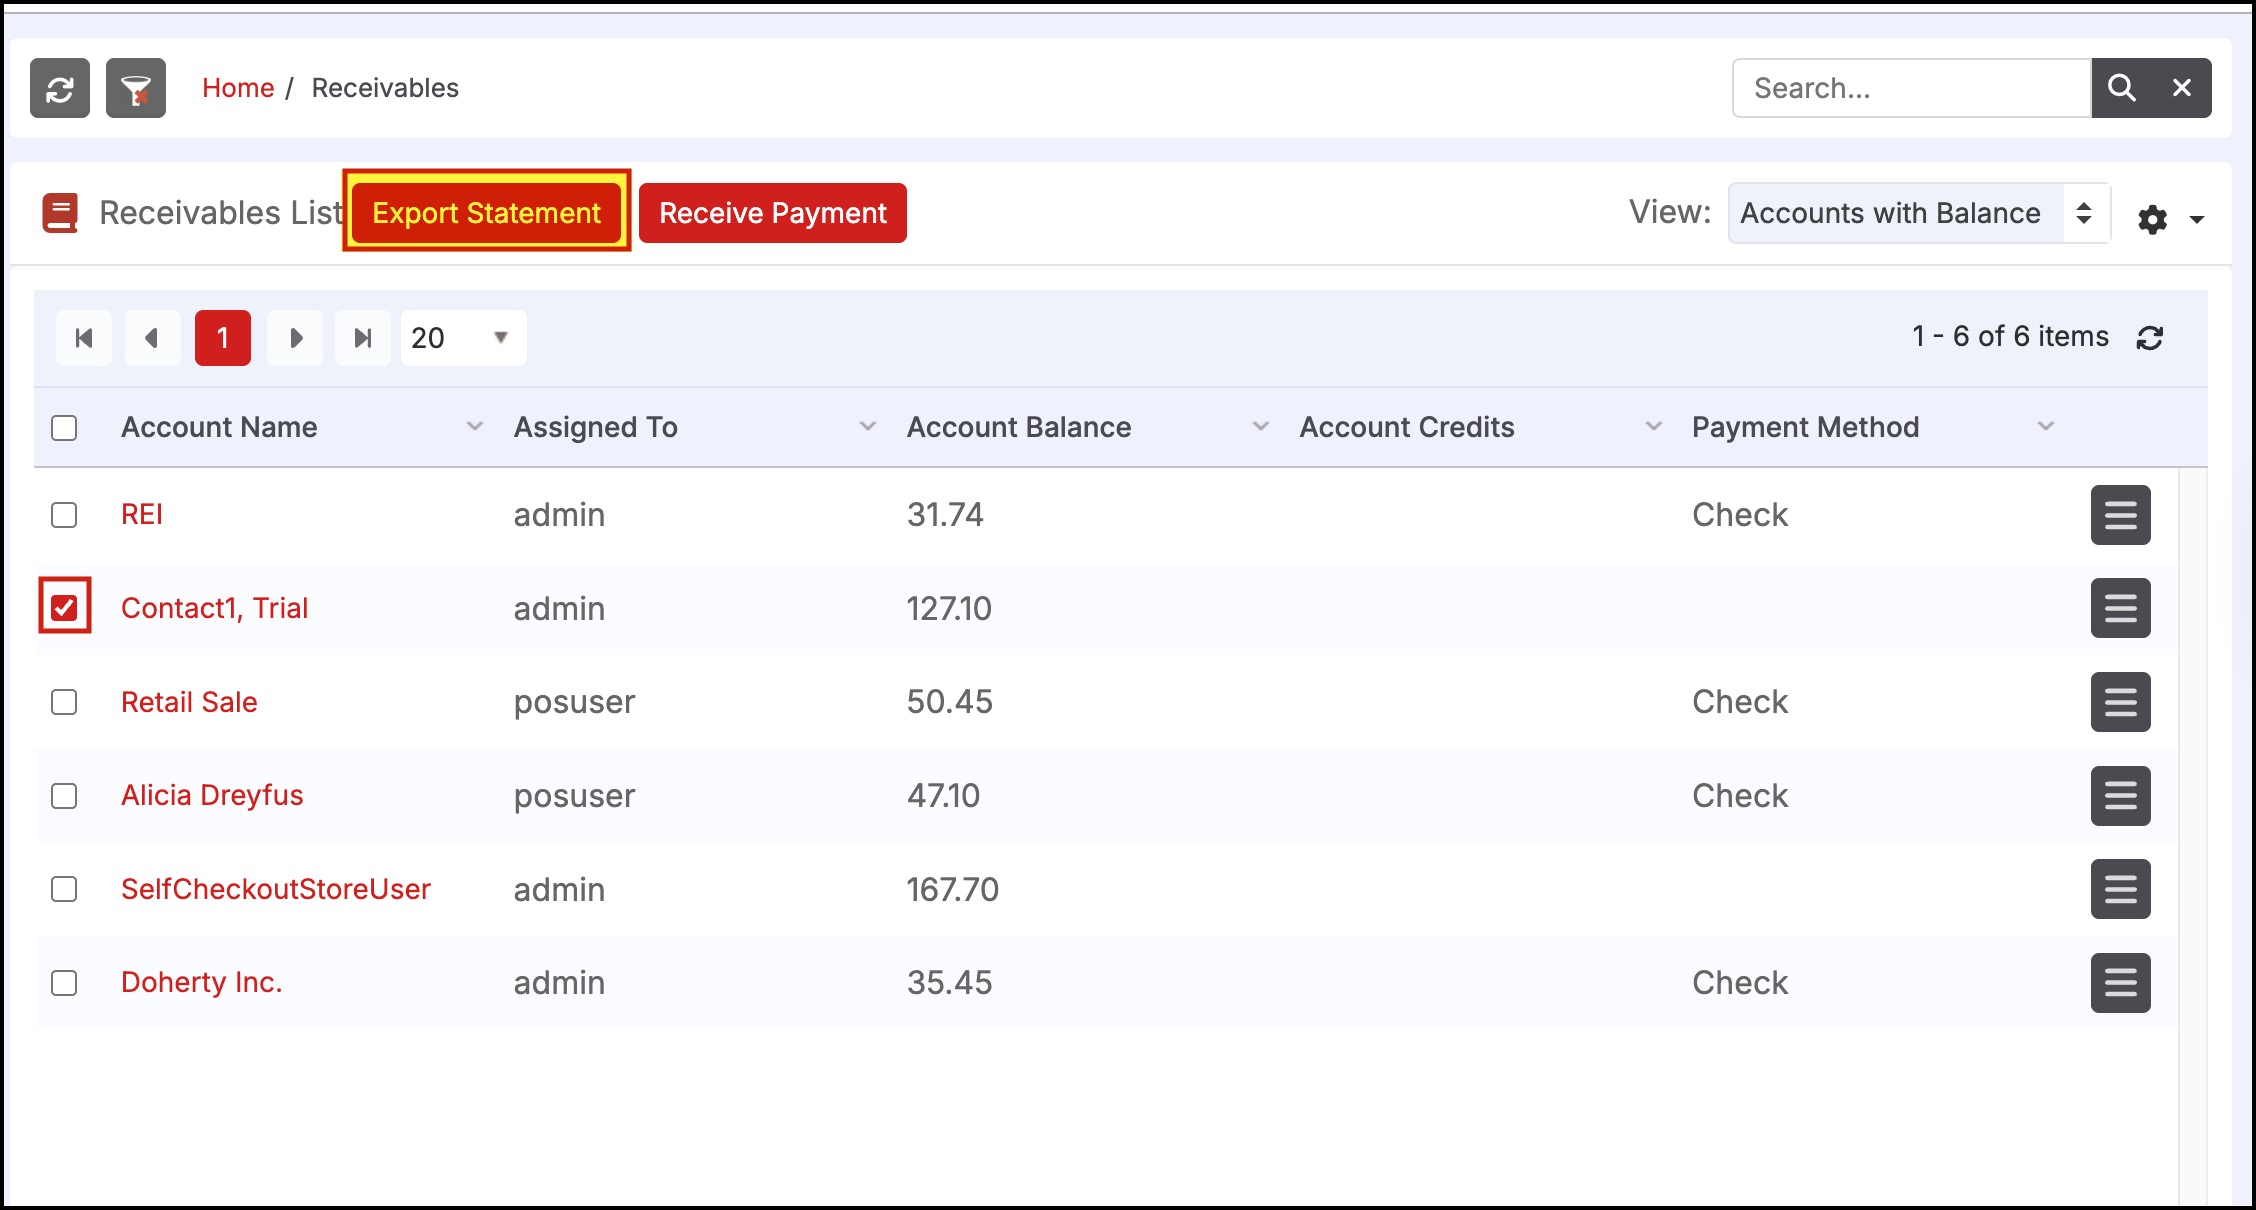Image resolution: width=2256 pixels, height=1210 pixels.
Task: Focus the Search... input field
Action: click(x=1912, y=88)
